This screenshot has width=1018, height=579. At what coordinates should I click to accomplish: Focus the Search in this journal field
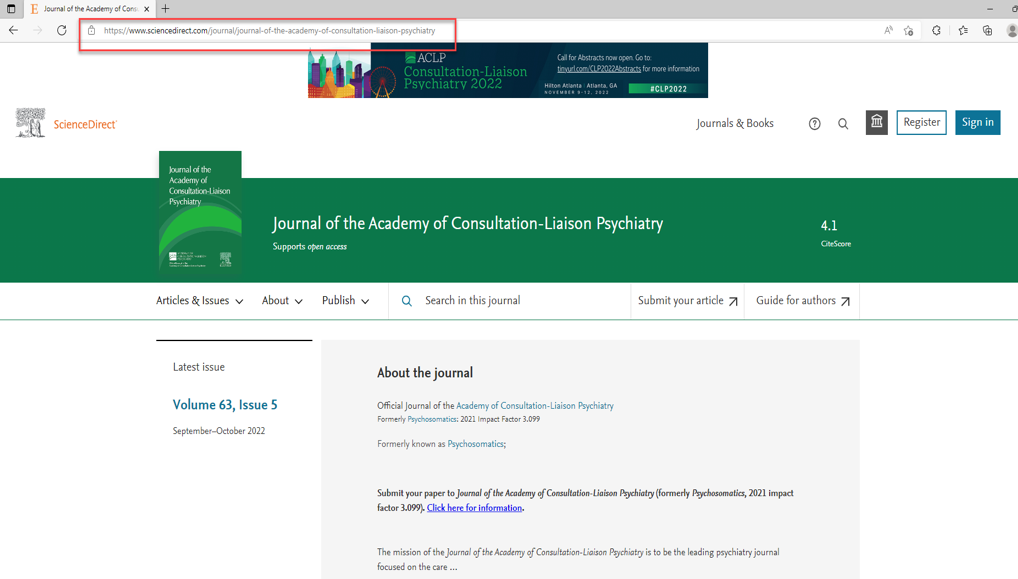pyautogui.click(x=510, y=301)
